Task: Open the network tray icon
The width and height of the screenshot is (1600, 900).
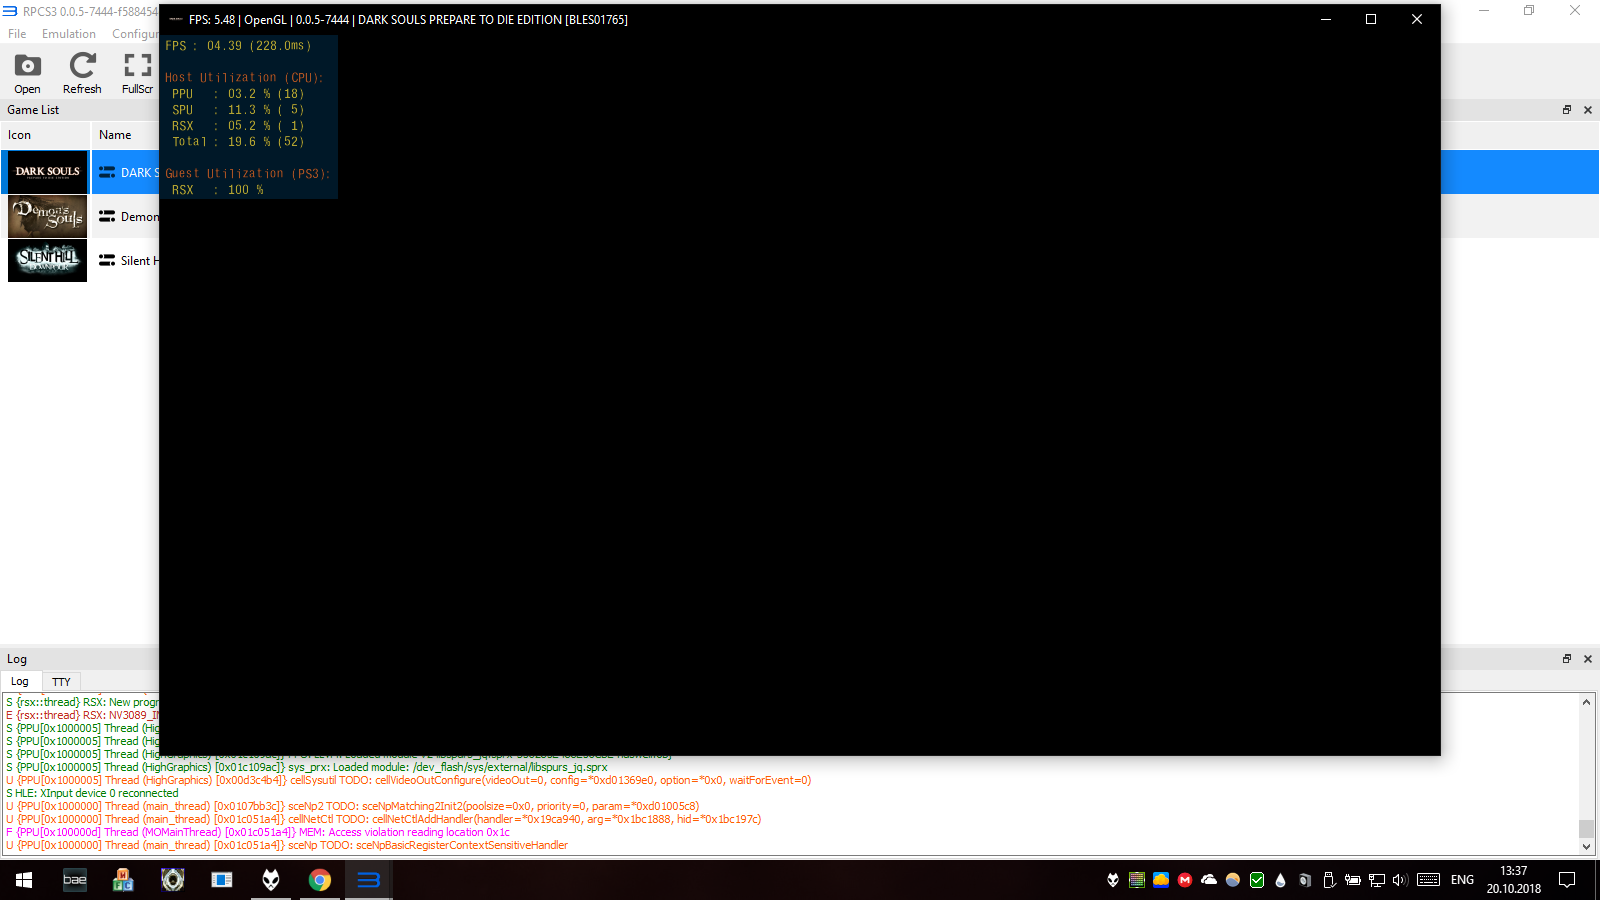Action: click(x=1377, y=880)
